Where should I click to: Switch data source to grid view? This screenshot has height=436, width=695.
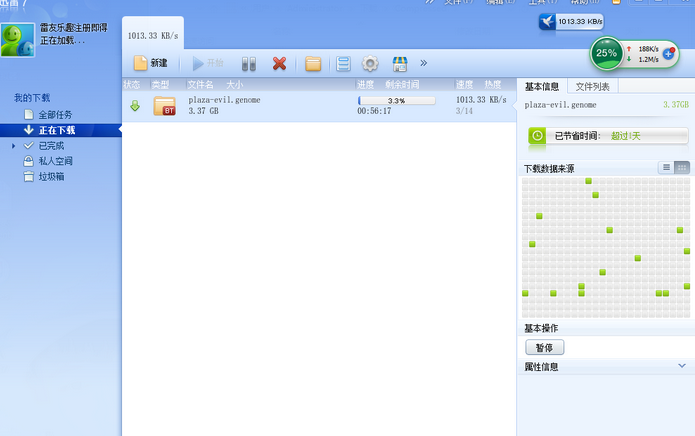682,168
